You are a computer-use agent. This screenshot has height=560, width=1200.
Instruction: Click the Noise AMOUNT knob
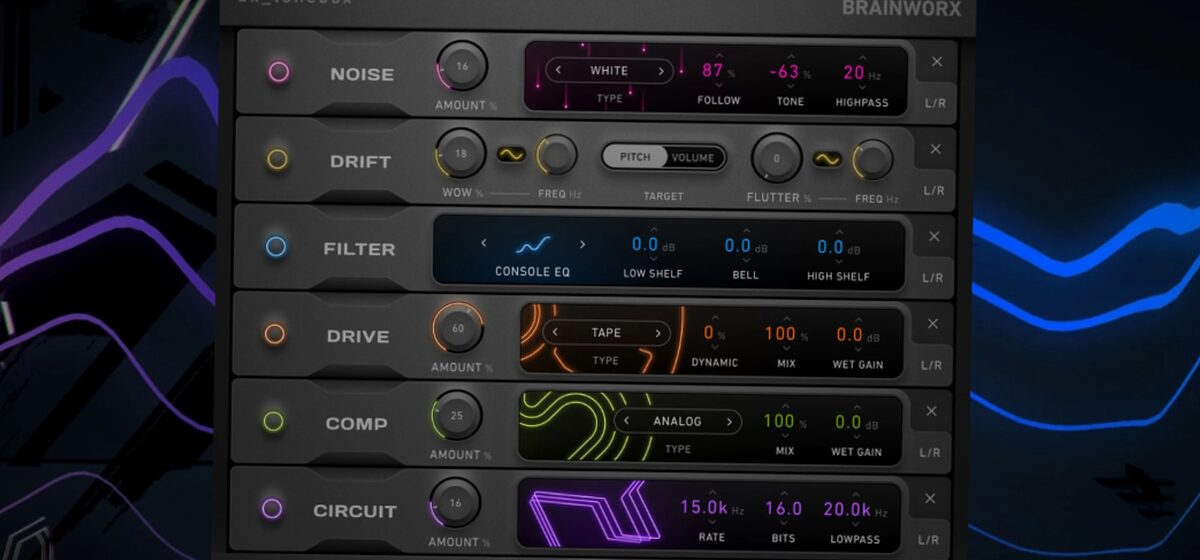click(461, 67)
